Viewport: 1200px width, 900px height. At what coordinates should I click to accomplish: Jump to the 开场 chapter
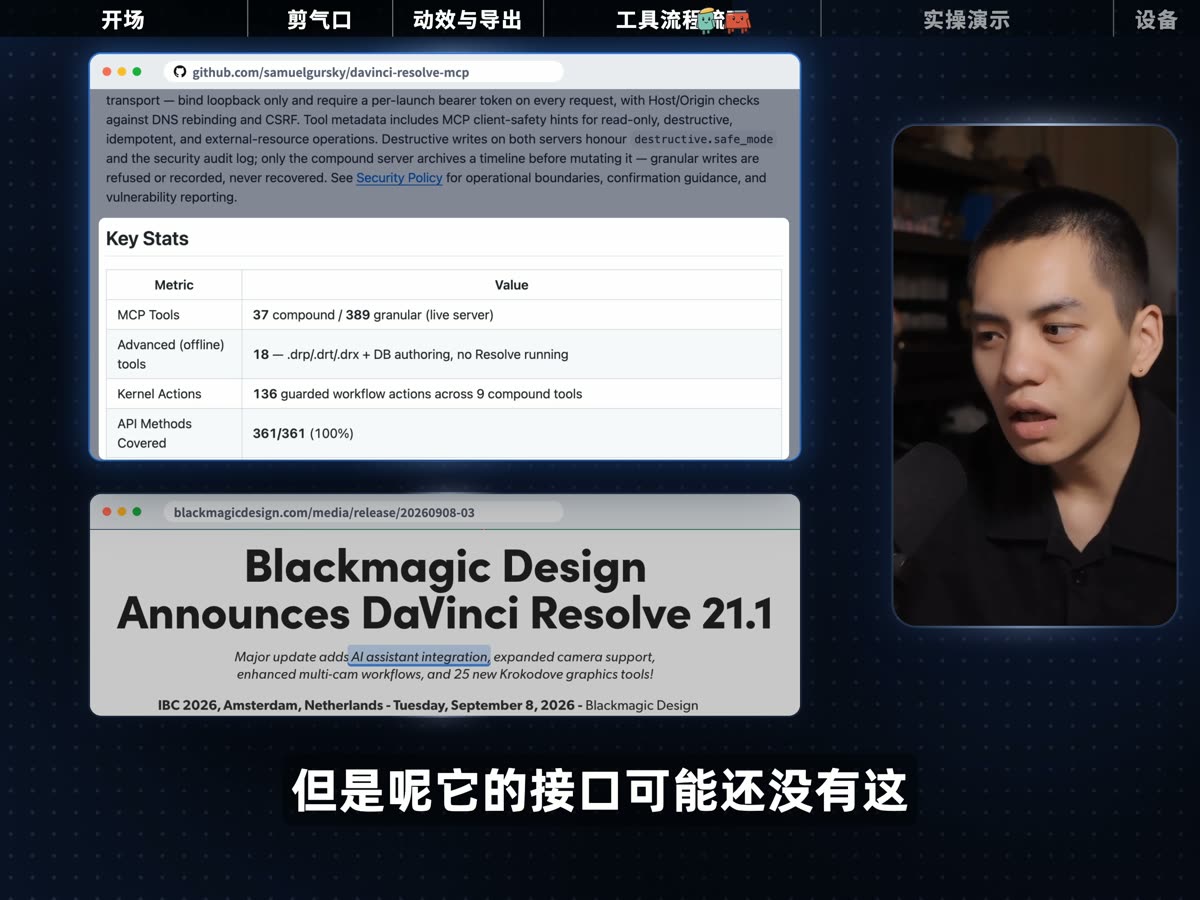[x=123, y=19]
